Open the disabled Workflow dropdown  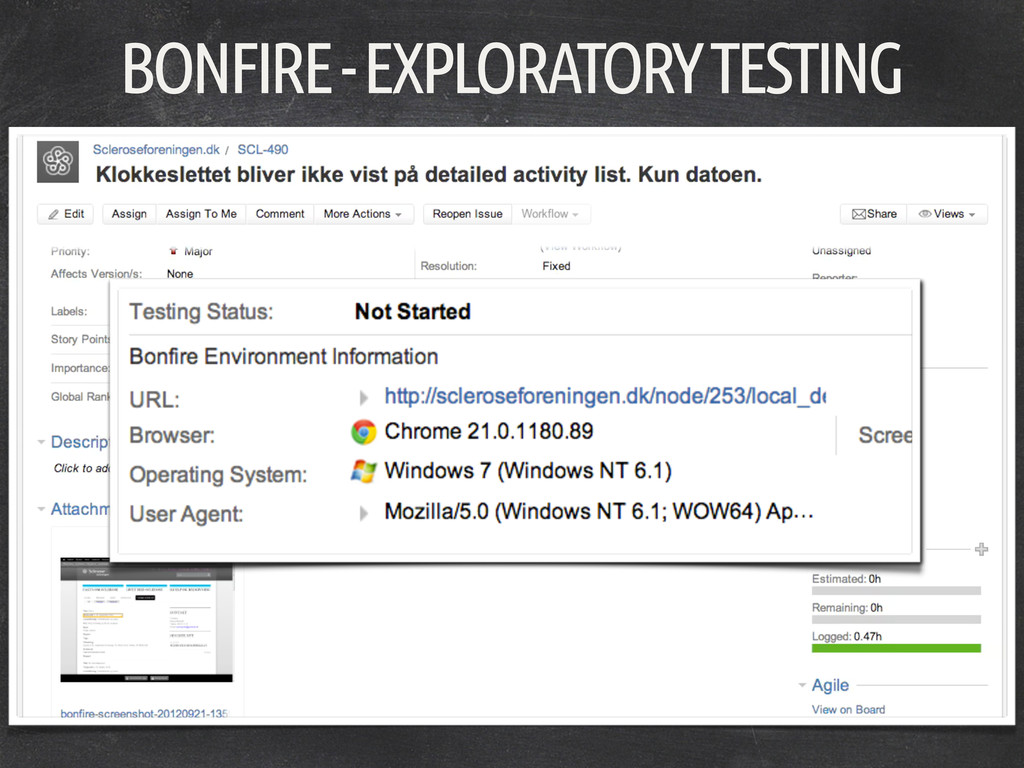pyautogui.click(x=550, y=214)
